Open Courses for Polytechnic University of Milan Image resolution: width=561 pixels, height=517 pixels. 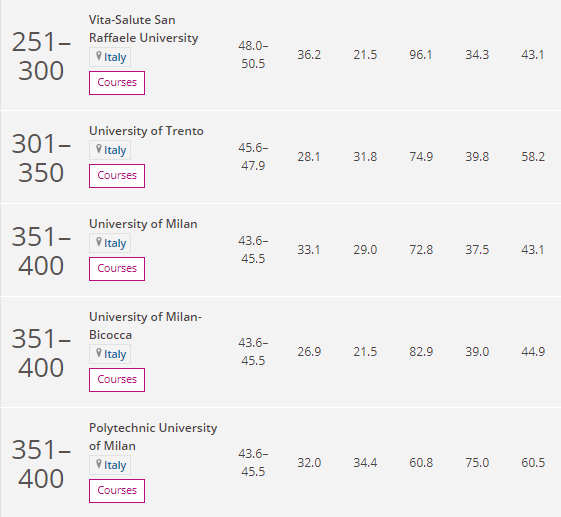tap(117, 491)
